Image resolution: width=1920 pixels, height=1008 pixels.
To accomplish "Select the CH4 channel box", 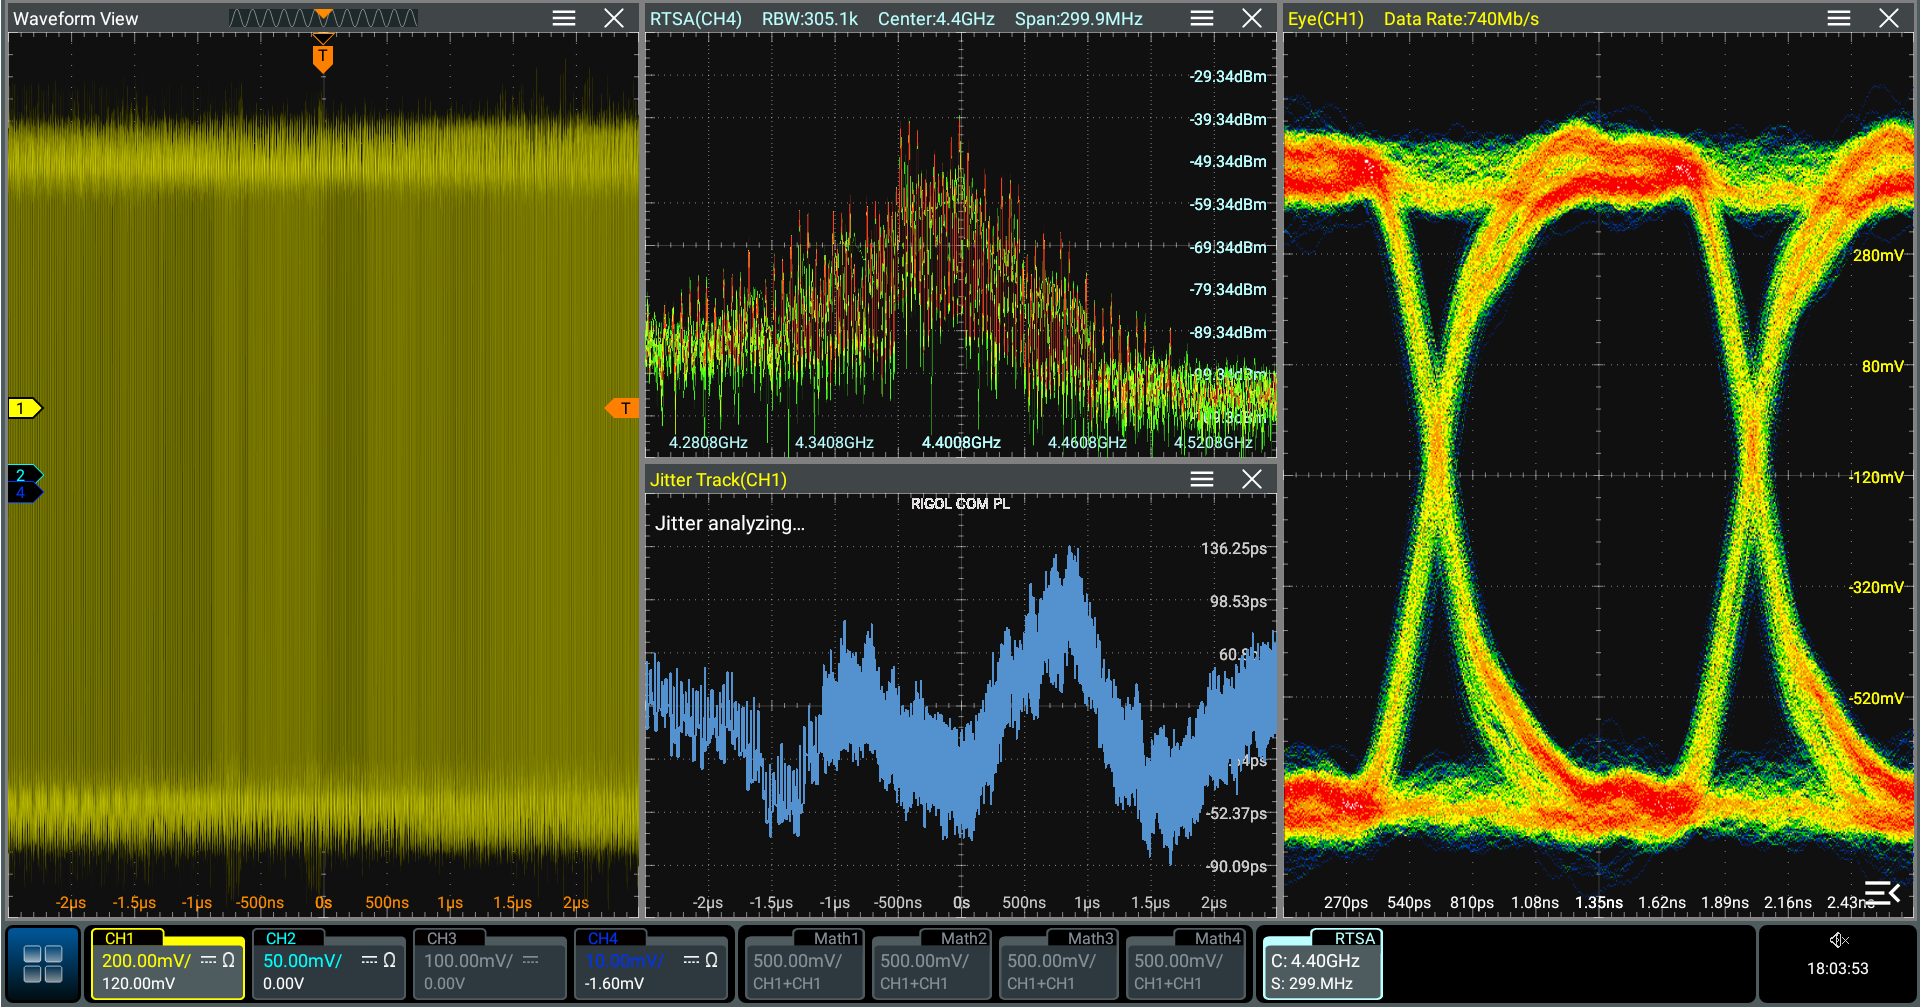I will (x=650, y=964).
